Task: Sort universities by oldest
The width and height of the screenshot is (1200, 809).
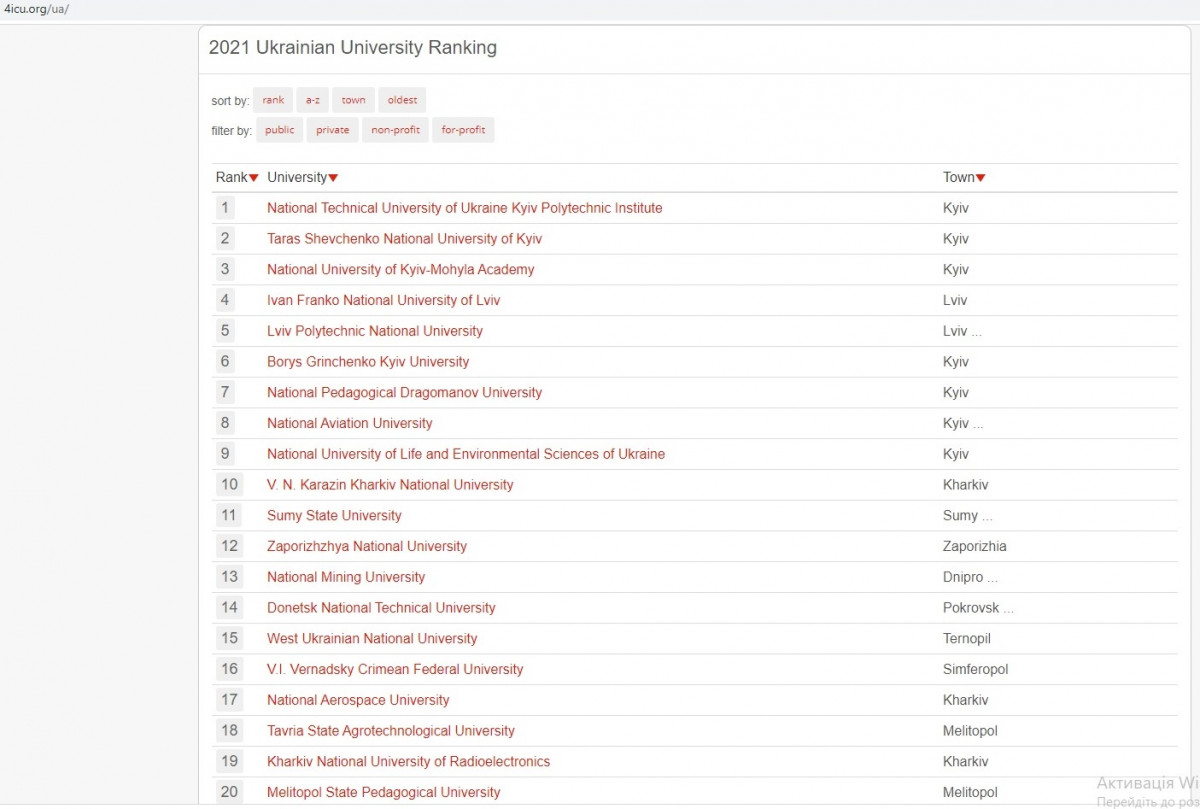Action: tap(402, 100)
